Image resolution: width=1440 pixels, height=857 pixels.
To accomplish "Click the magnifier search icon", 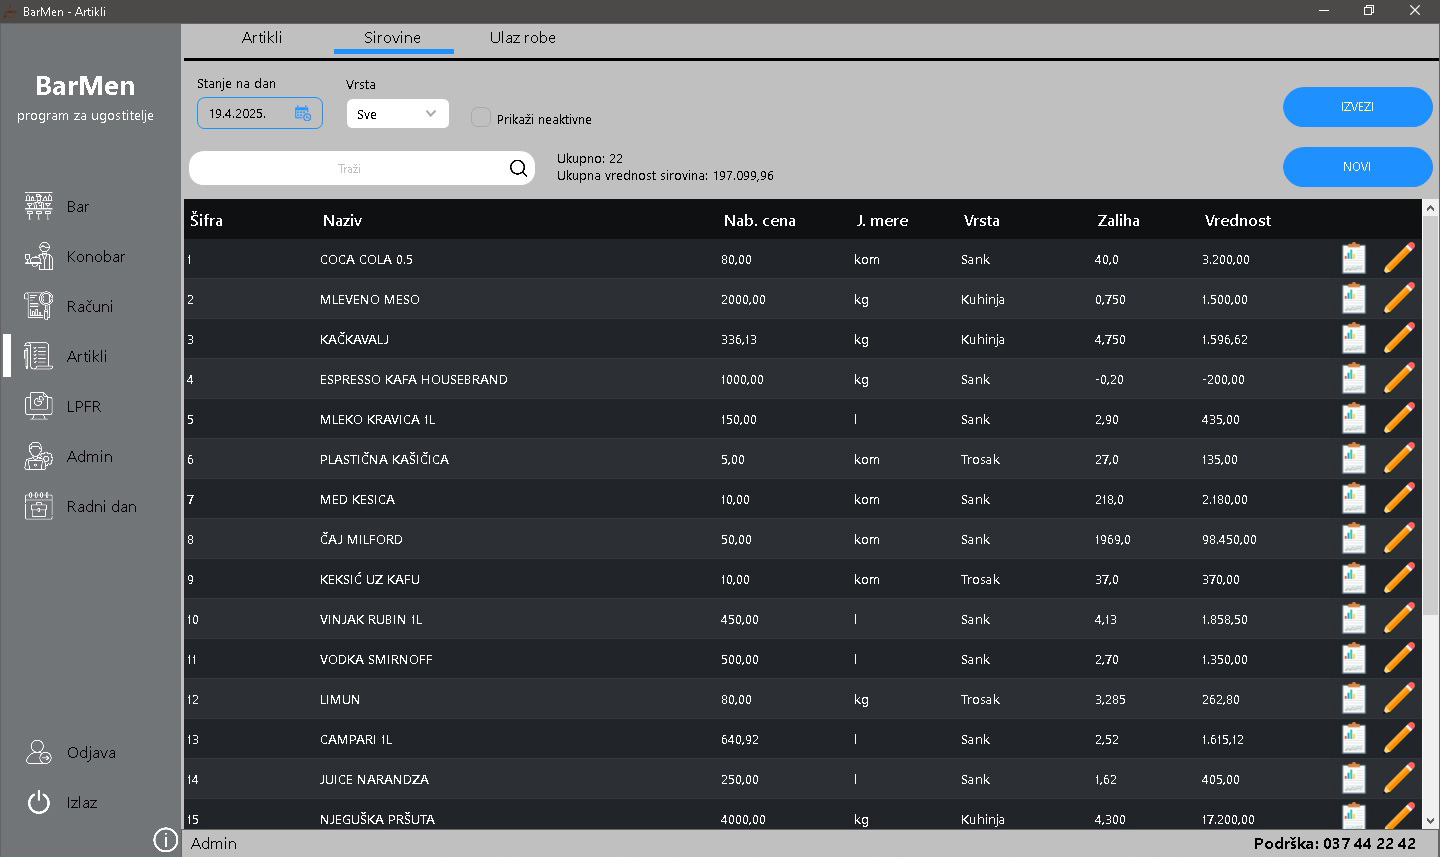I will click(x=518, y=168).
